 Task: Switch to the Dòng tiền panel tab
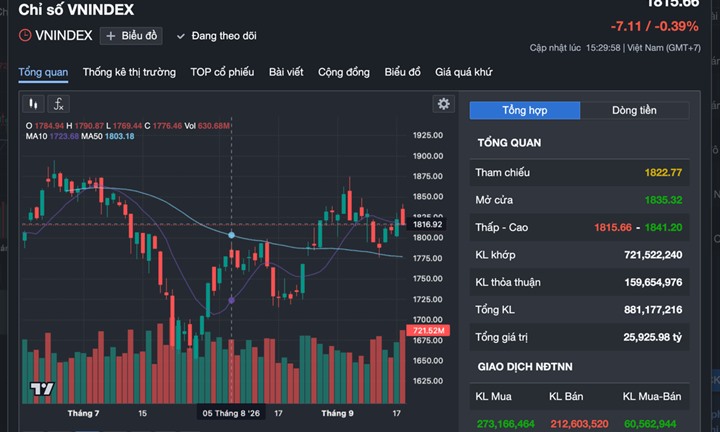(x=634, y=110)
